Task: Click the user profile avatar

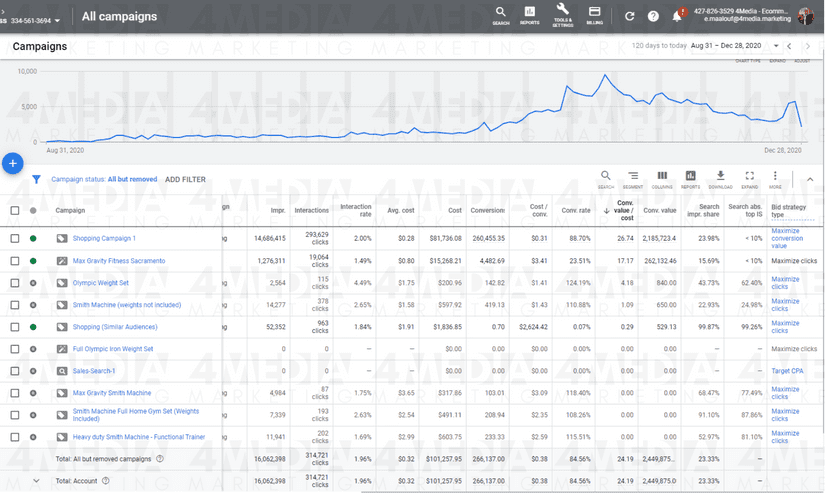Action: pos(806,16)
